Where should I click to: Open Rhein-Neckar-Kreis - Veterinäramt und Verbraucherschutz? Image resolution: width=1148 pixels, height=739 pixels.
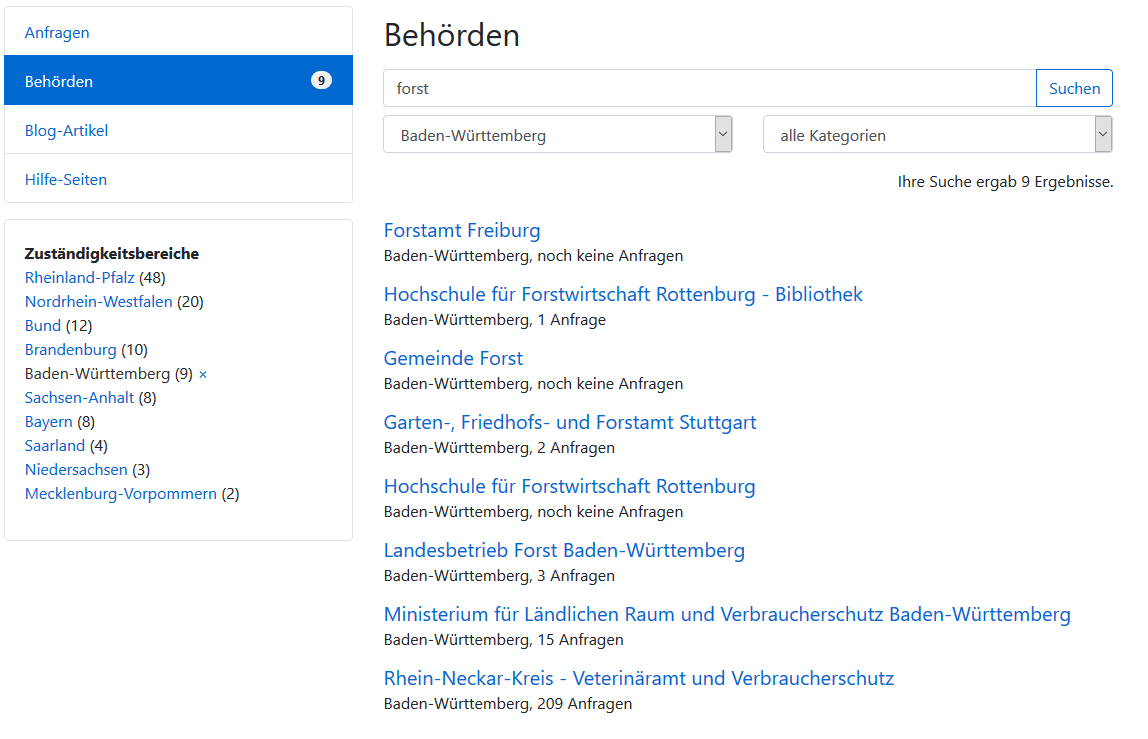[638, 678]
